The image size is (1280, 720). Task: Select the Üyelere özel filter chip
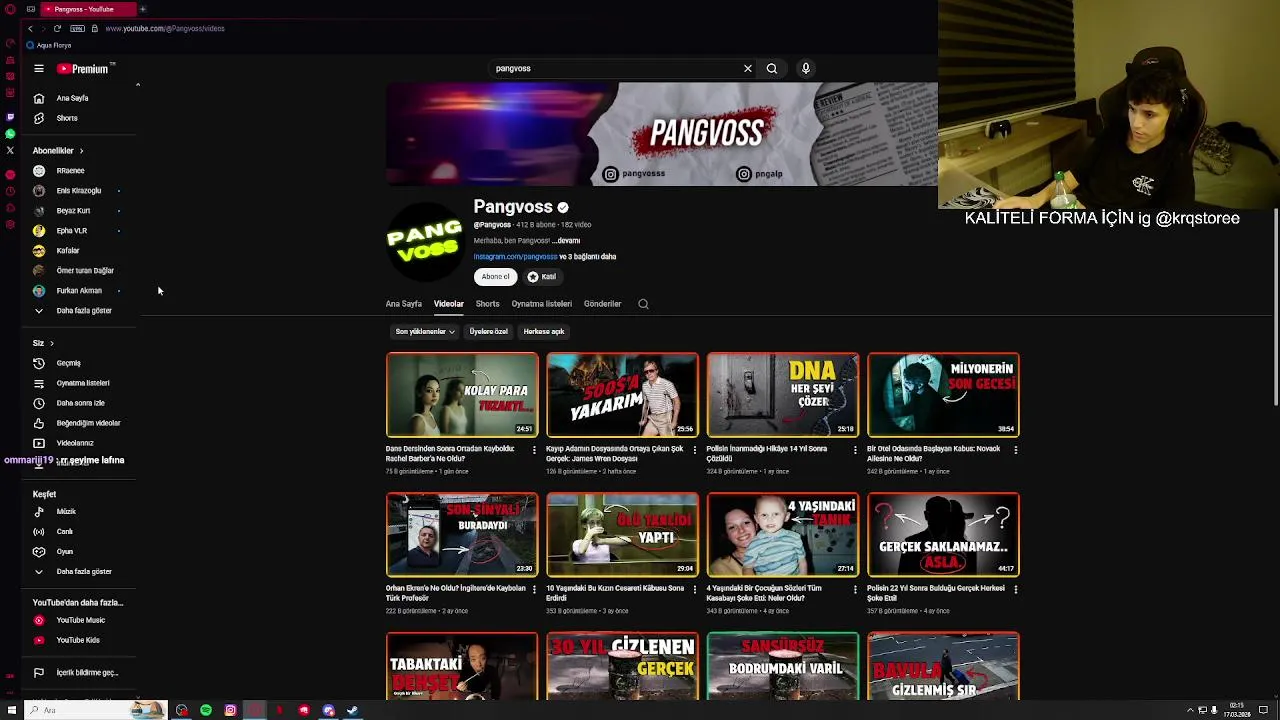tap(488, 331)
